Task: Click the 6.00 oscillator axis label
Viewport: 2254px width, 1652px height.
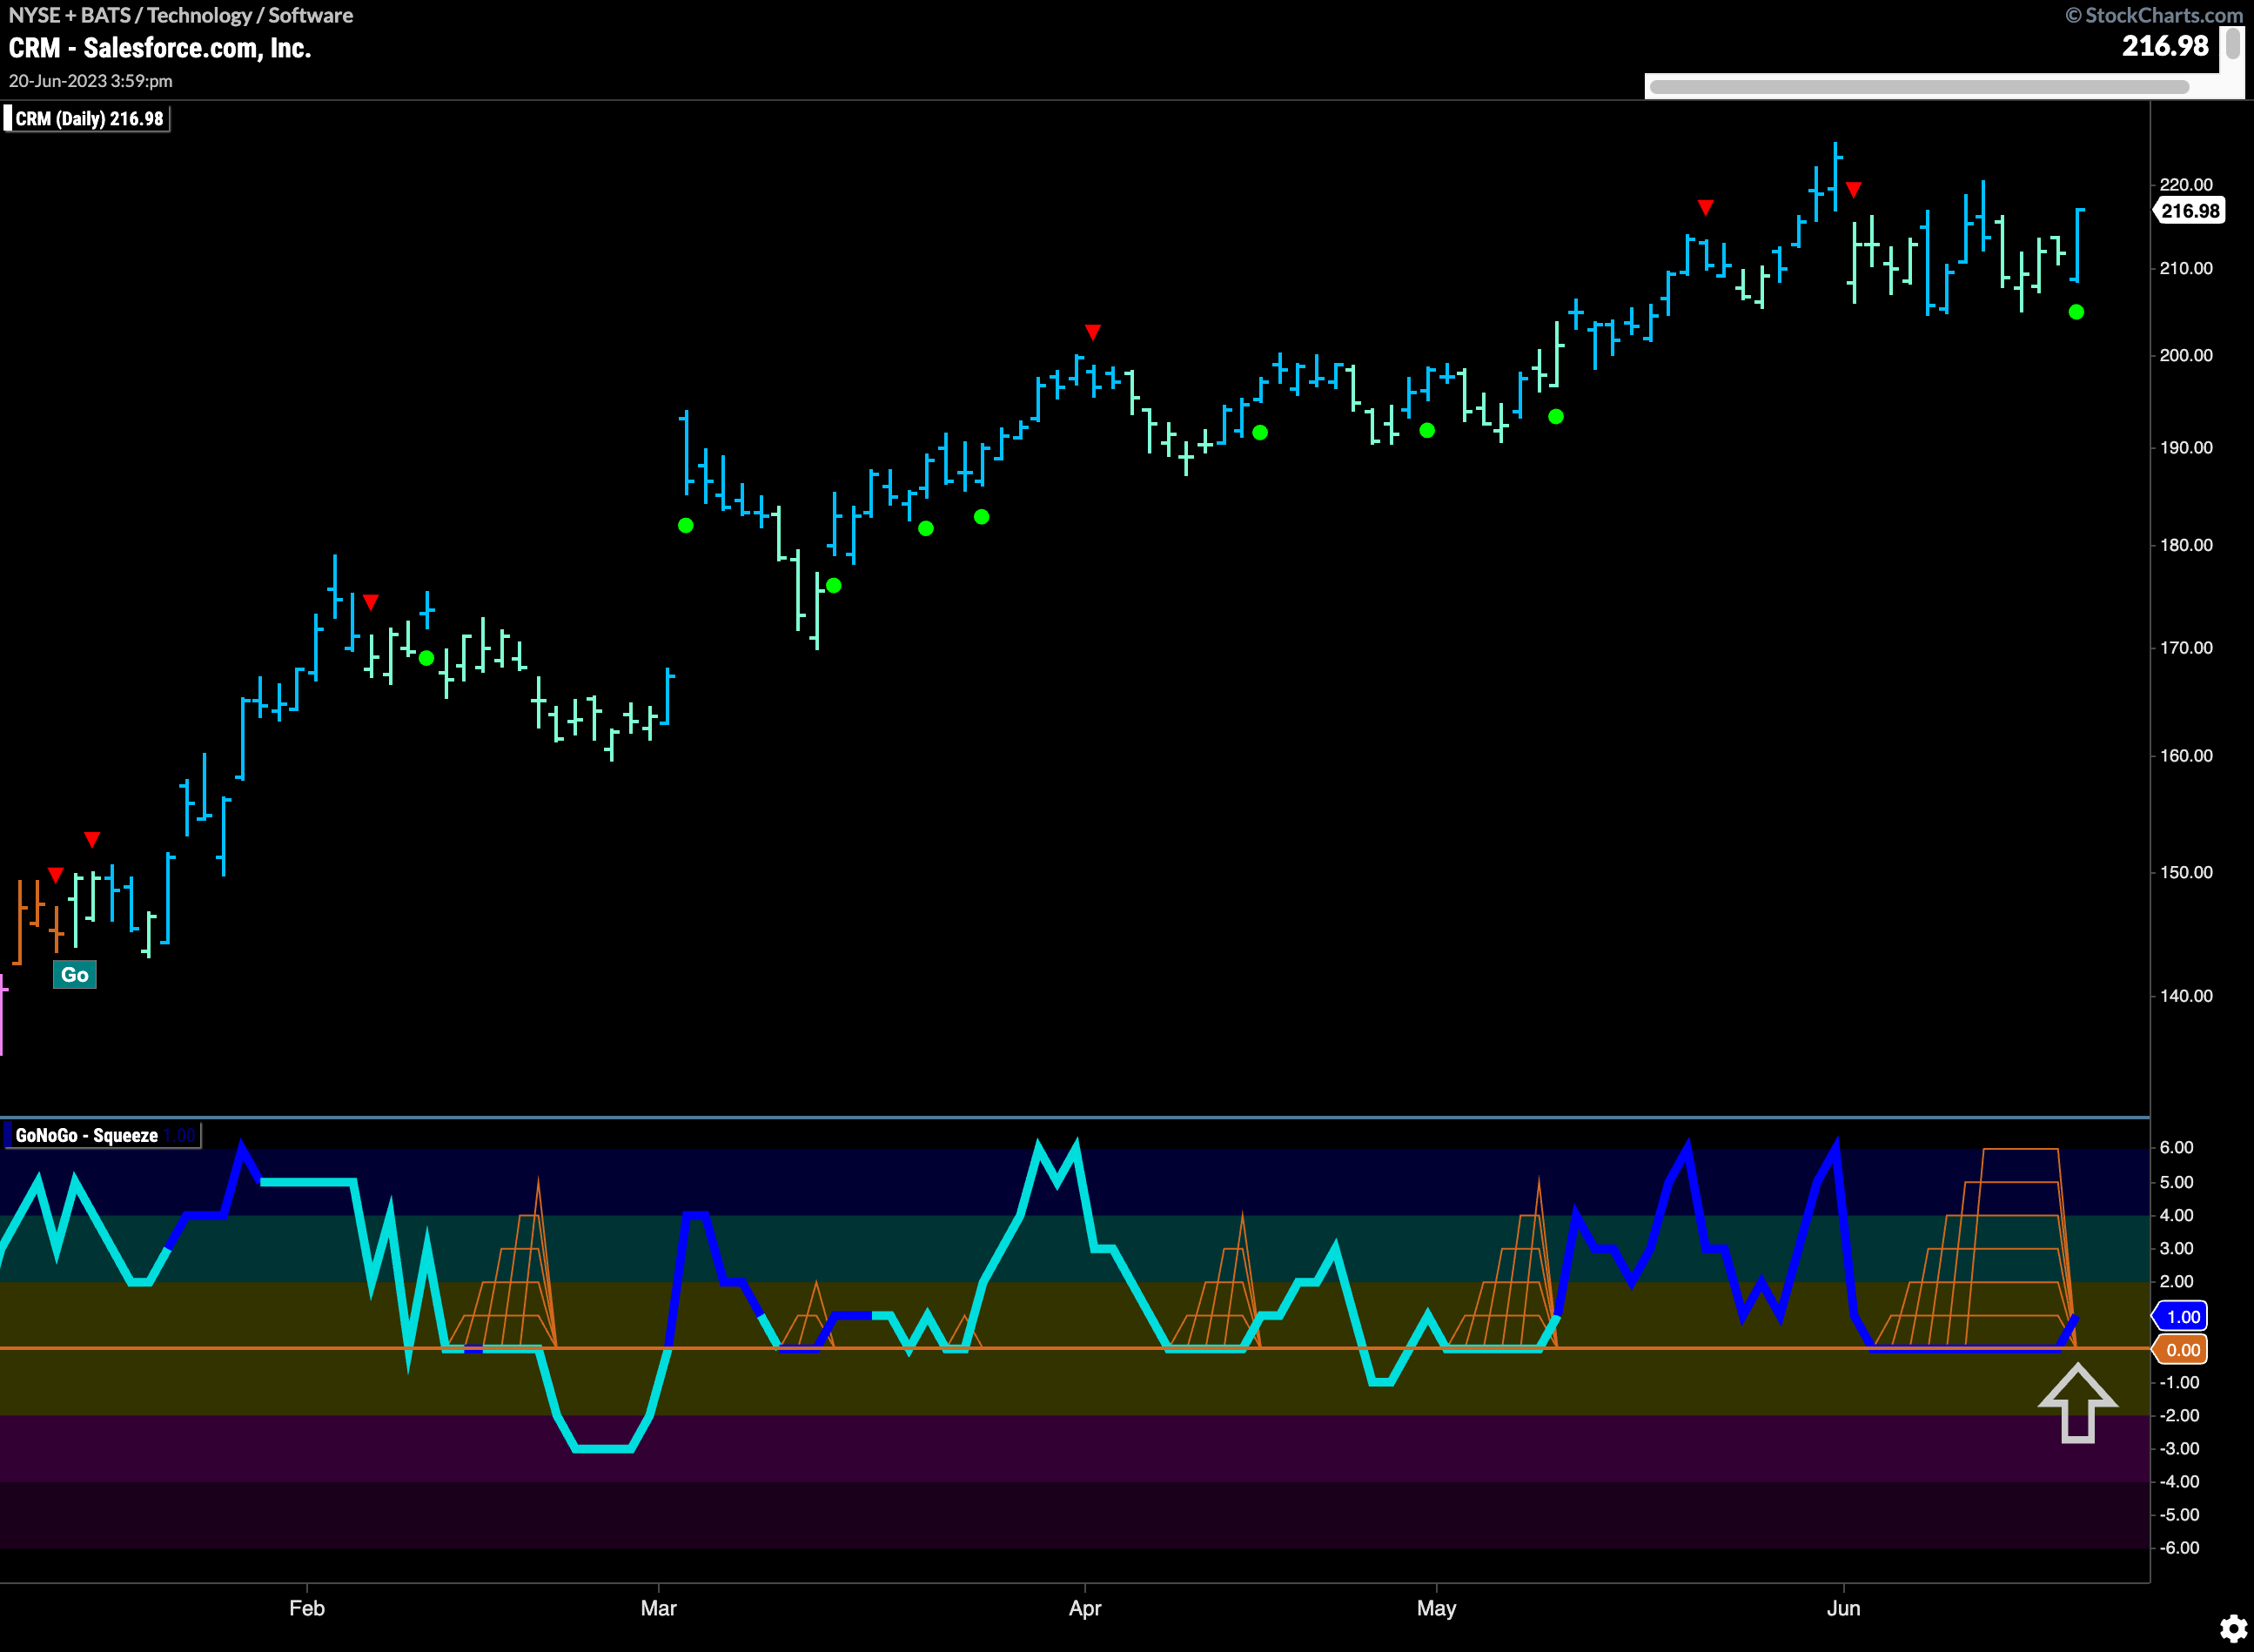Action: point(2177,1148)
